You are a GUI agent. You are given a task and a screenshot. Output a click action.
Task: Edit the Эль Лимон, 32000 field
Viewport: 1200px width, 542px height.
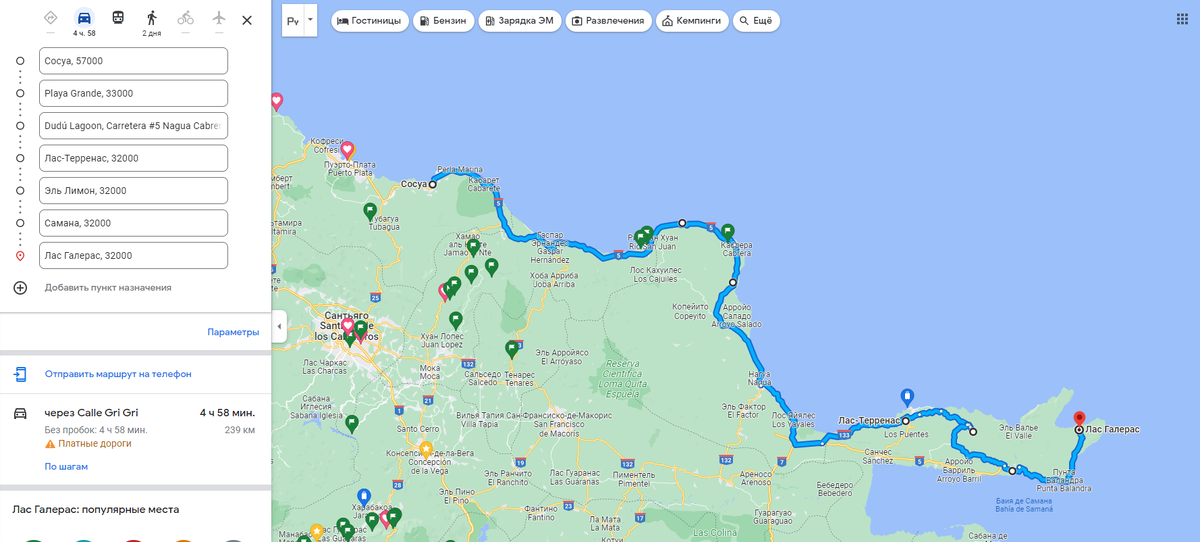point(134,190)
